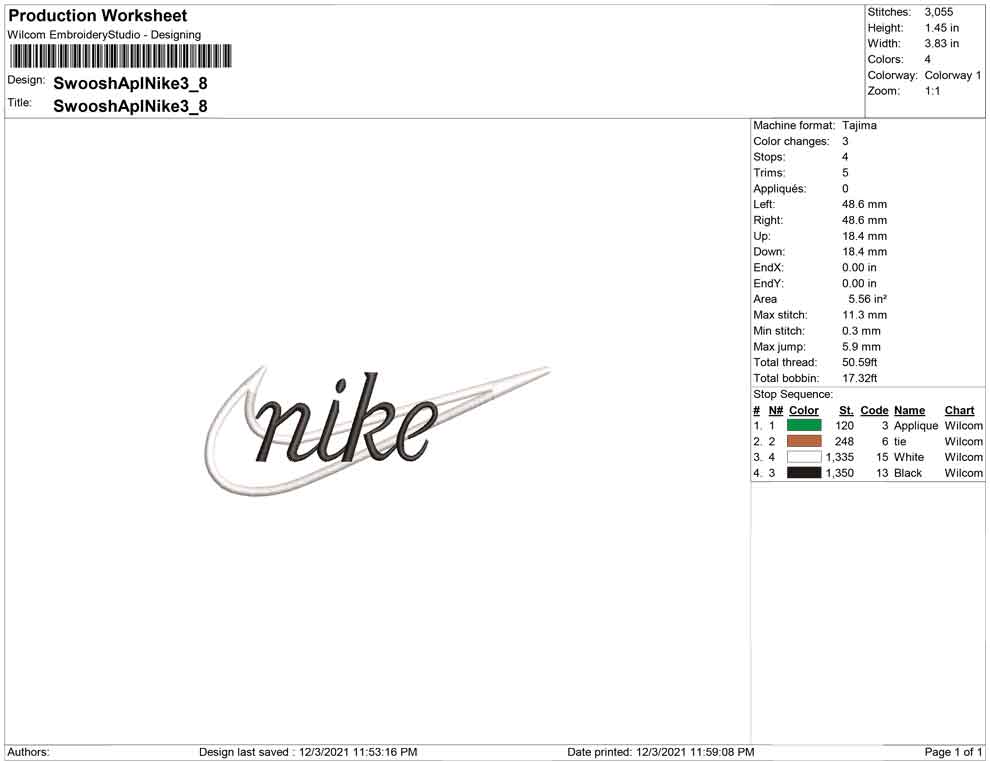This screenshot has width=990, height=762.
Task: Click the Stitches value 3,055
Action: (939, 12)
